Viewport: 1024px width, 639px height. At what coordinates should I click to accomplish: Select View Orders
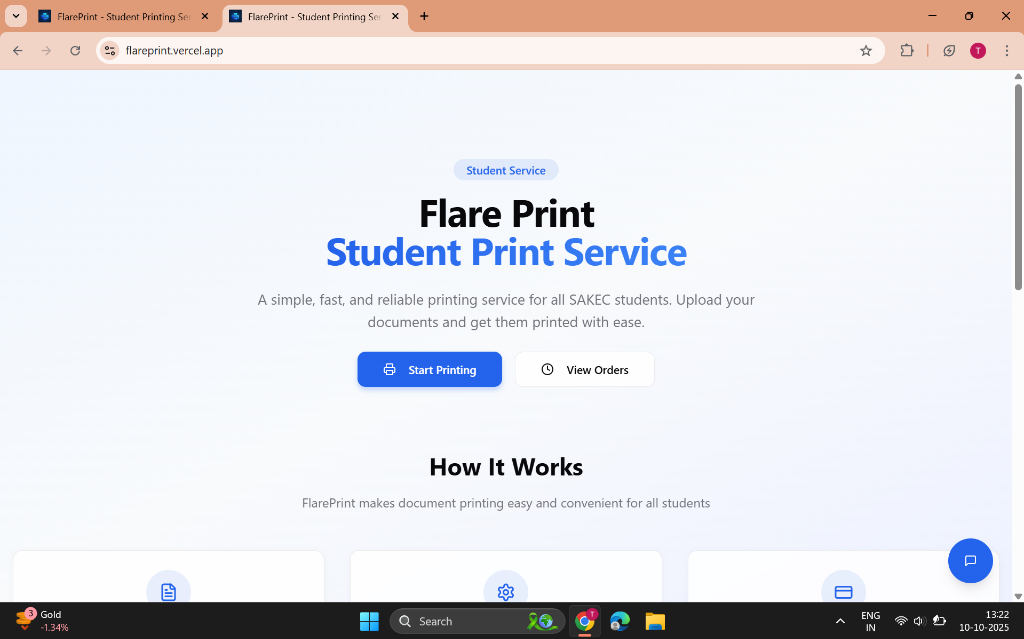(585, 369)
